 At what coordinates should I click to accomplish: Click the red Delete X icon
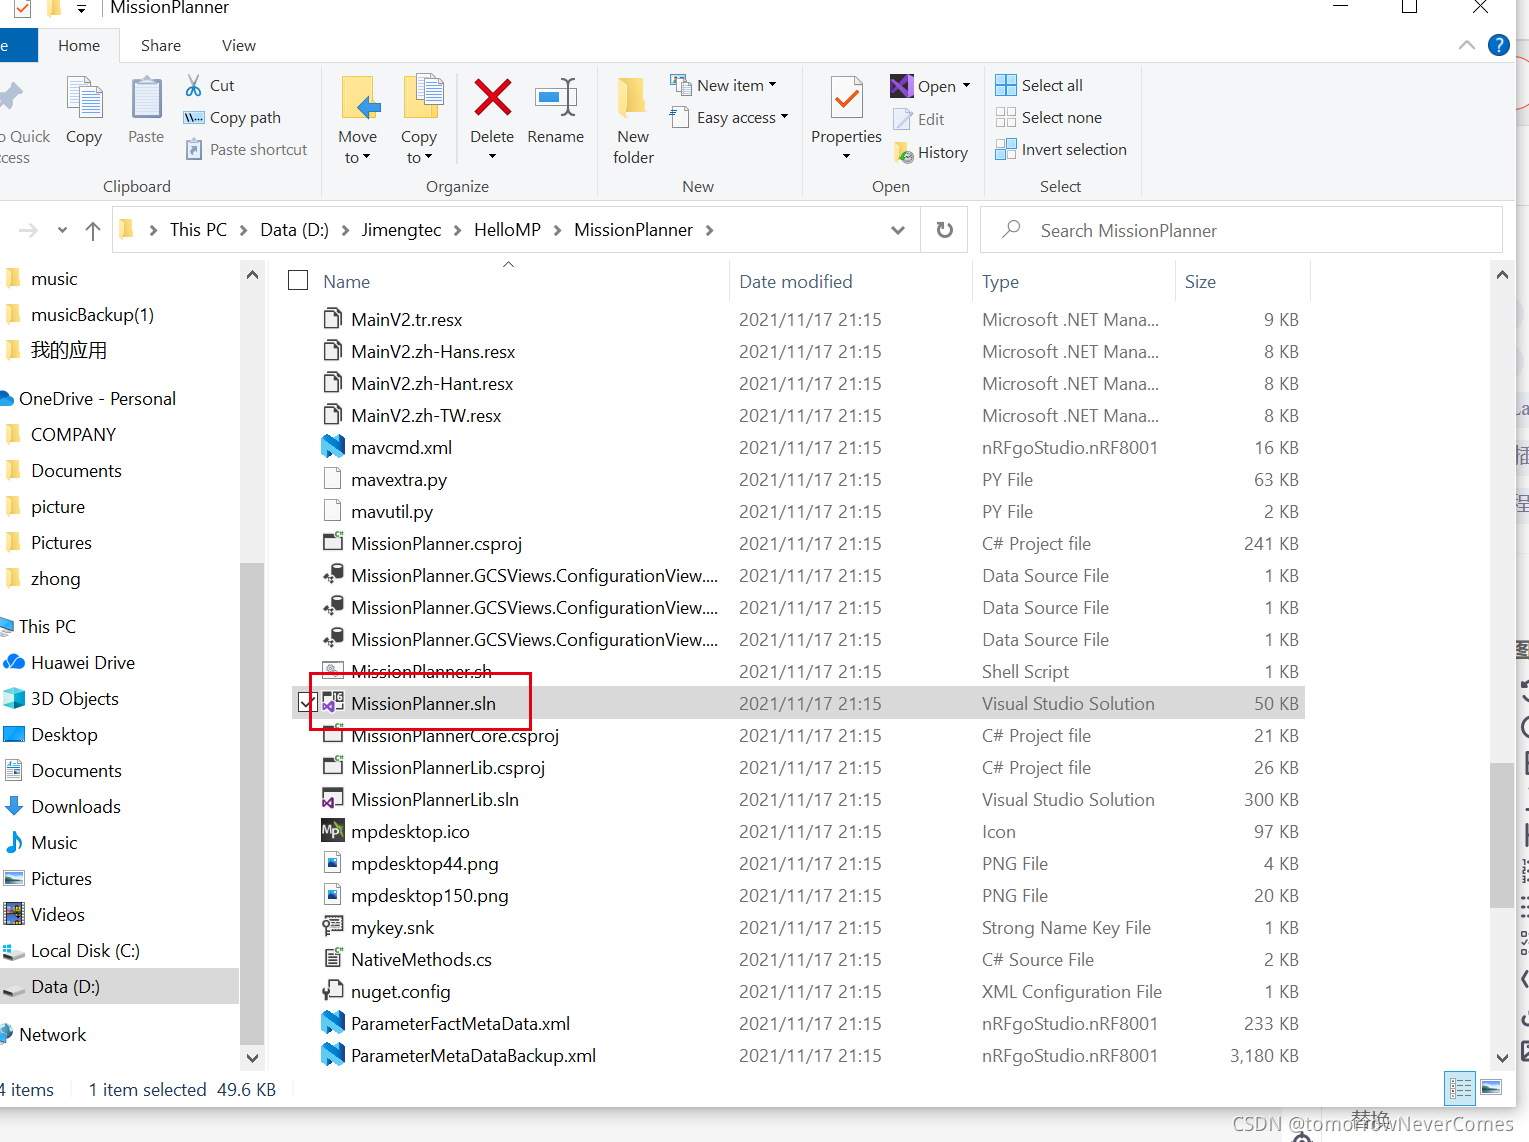pyautogui.click(x=492, y=98)
